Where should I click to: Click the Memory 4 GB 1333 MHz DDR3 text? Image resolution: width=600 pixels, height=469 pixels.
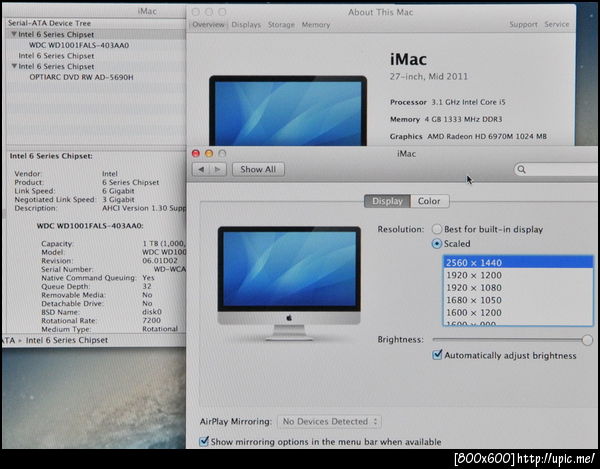point(446,119)
